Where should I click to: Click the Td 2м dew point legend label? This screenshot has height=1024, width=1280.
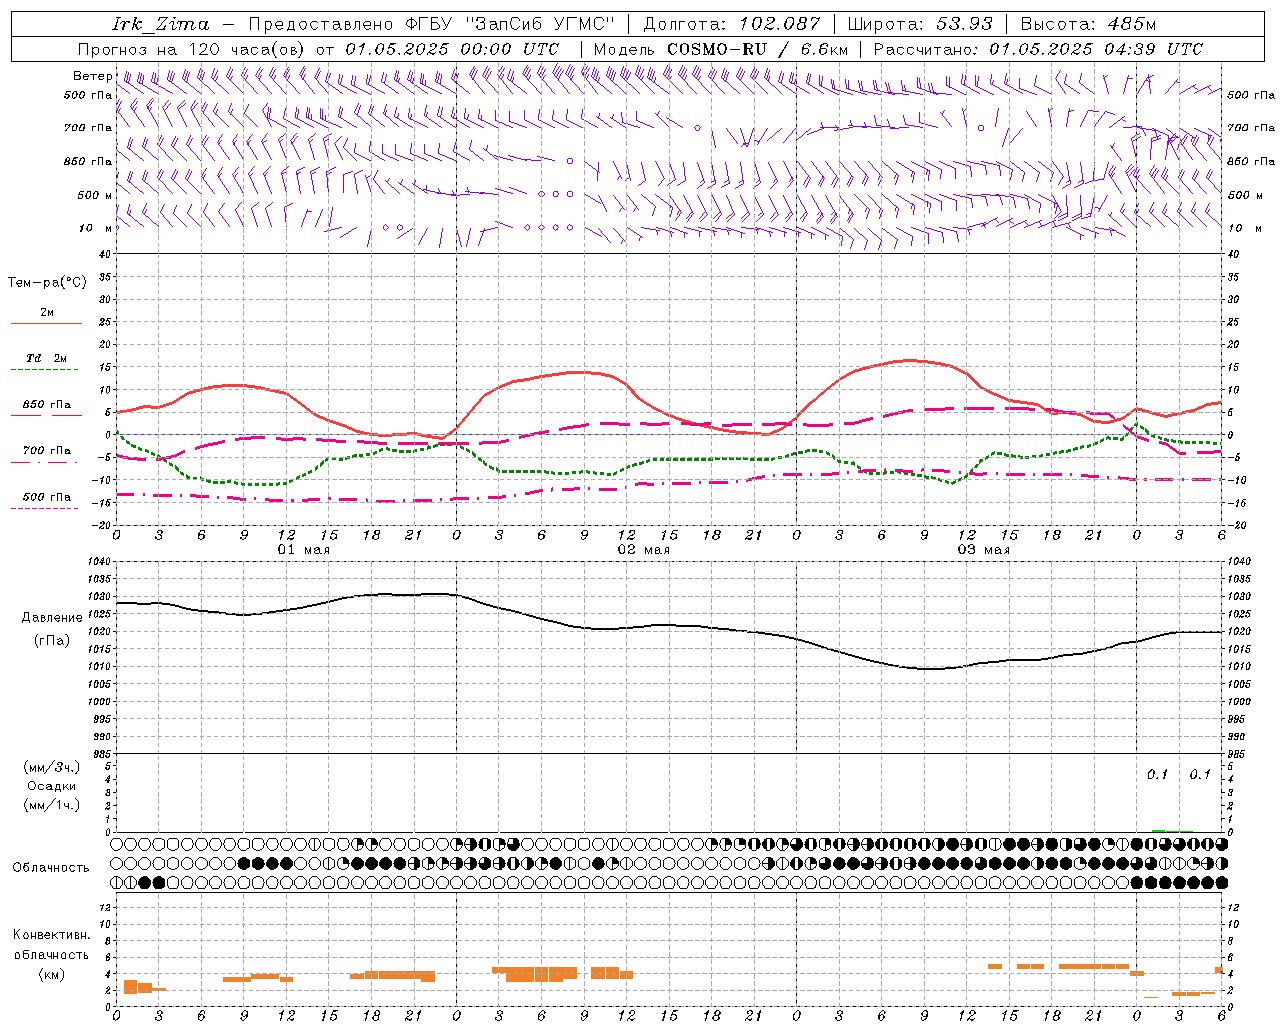(x=46, y=358)
